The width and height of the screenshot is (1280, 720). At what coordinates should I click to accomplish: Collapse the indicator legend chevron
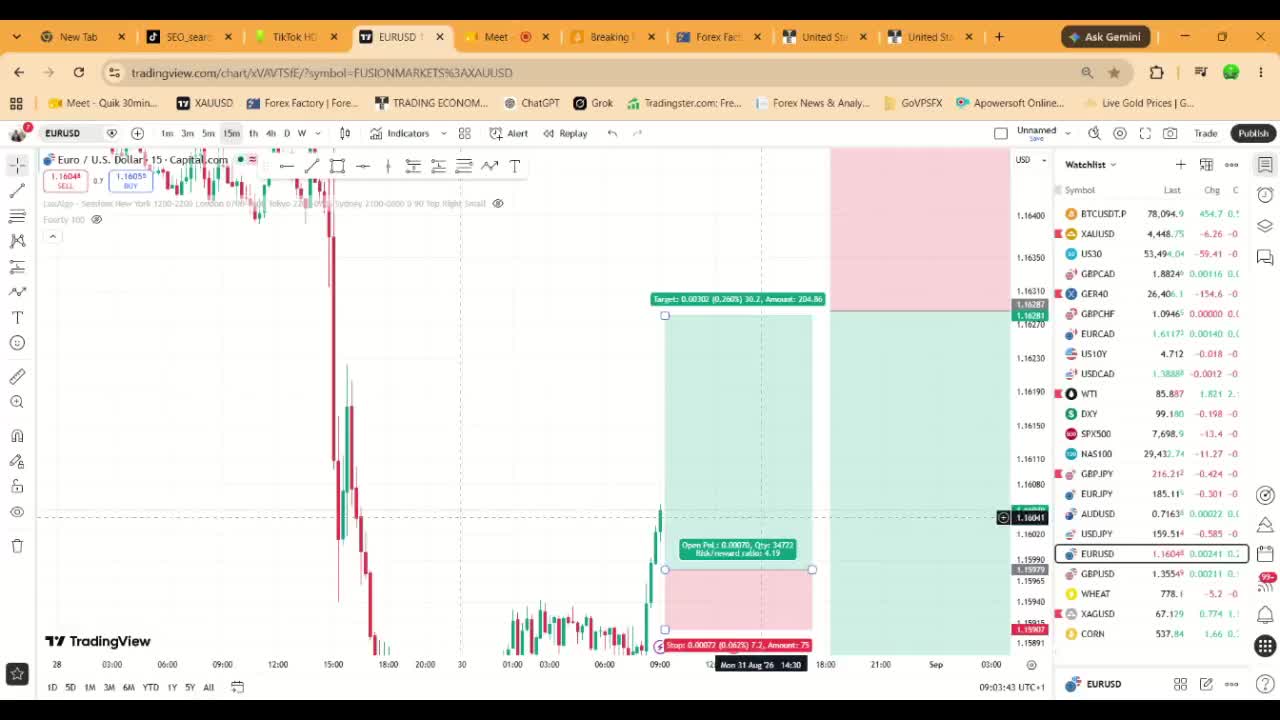[x=52, y=237]
